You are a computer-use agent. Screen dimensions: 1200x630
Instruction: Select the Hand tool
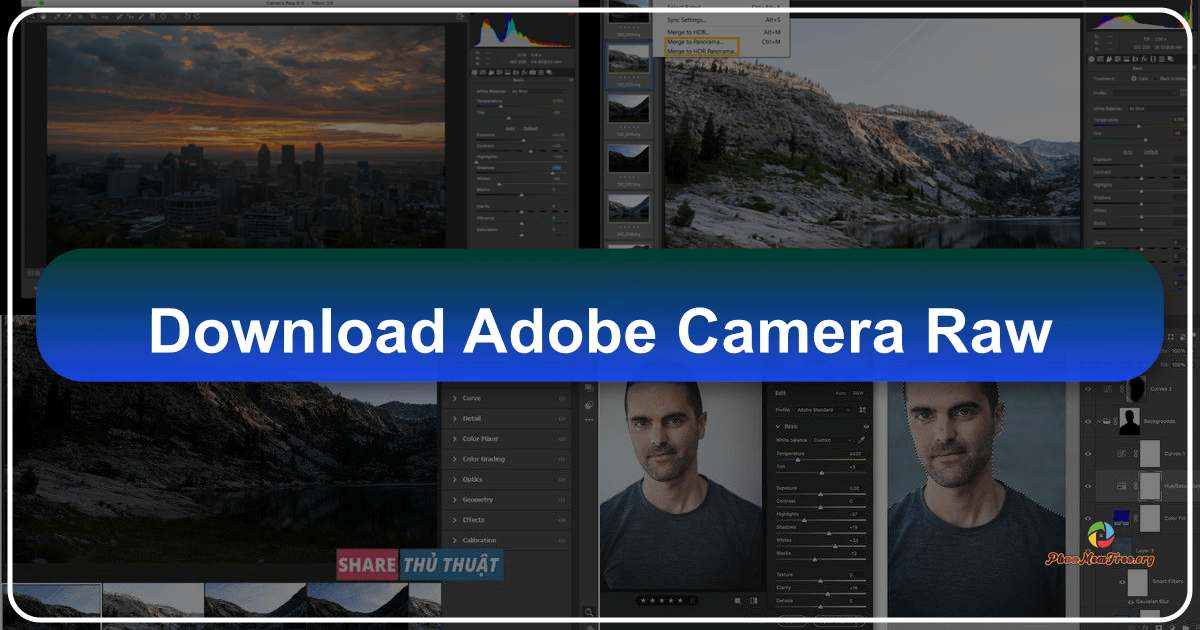click(x=43, y=16)
